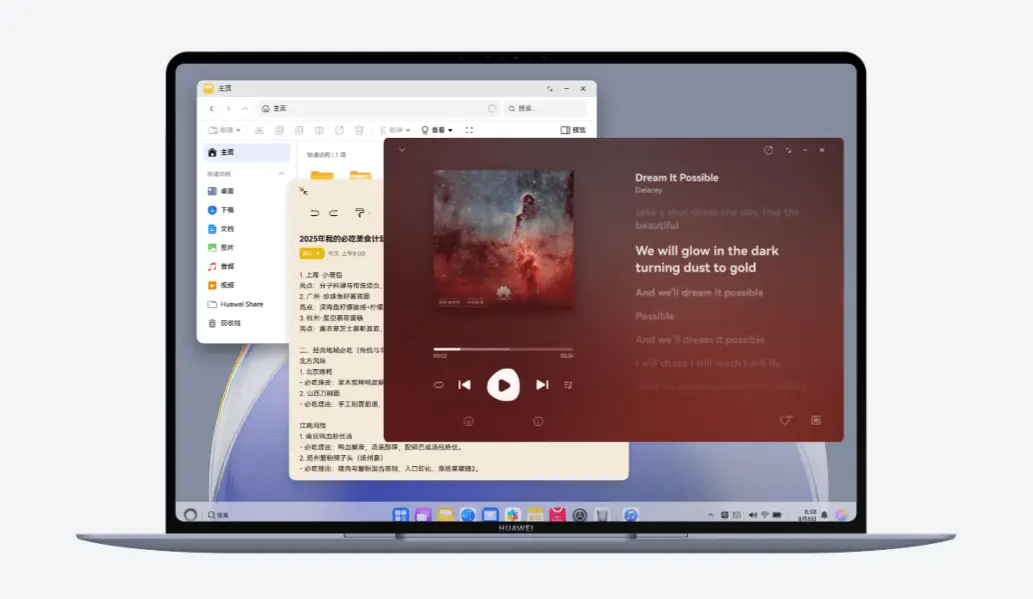This screenshot has height=599, width=1033.
Task: Click the Copy icon in file manager toolbar
Action: [279, 130]
